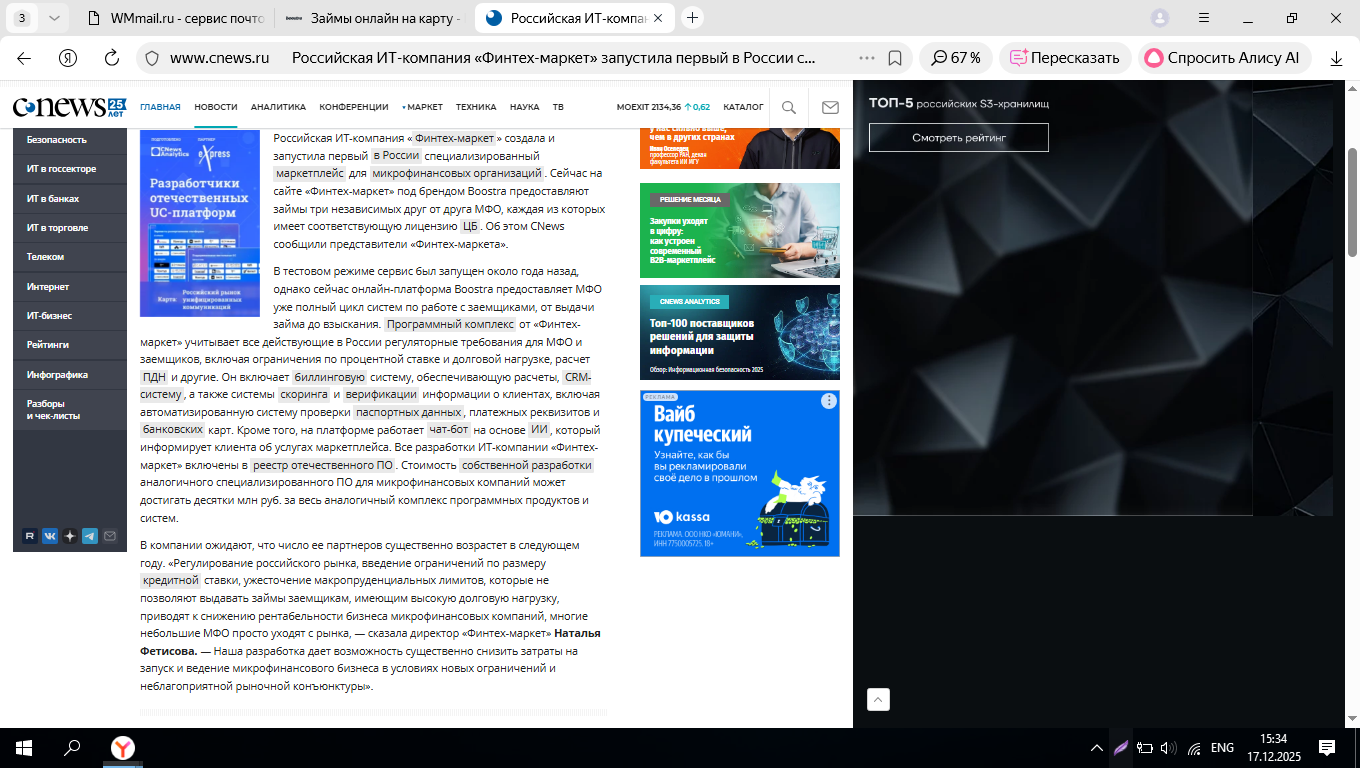Open ГЛАВНАЯ in the site menu
This screenshot has width=1360, height=768.
160,107
